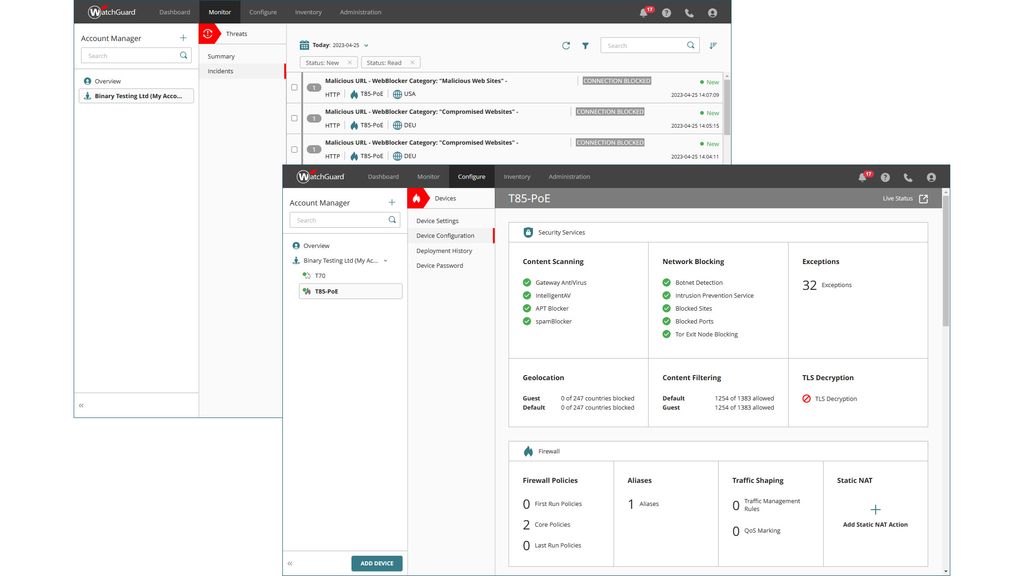Expand Binary Testing Ltd account dropdown arrow

click(386, 260)
